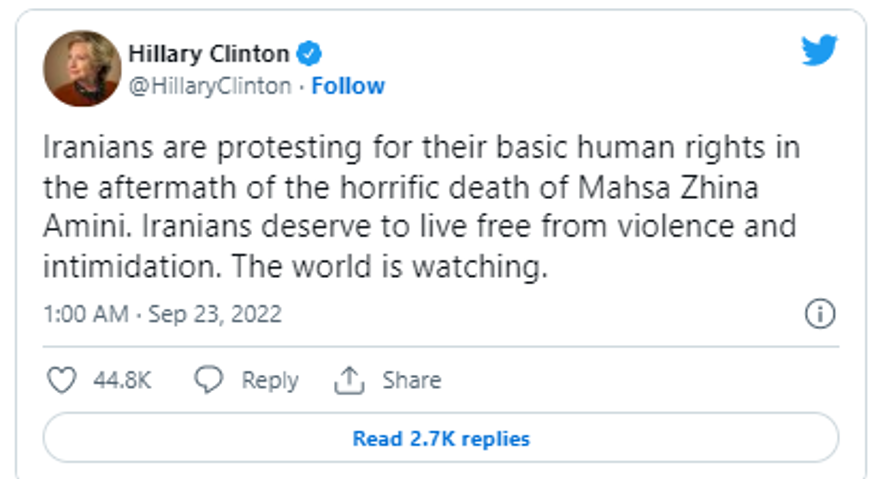Screen dimensions: 880x479
Task: Open Read 2.7K replies button
Action: [440, 439]
